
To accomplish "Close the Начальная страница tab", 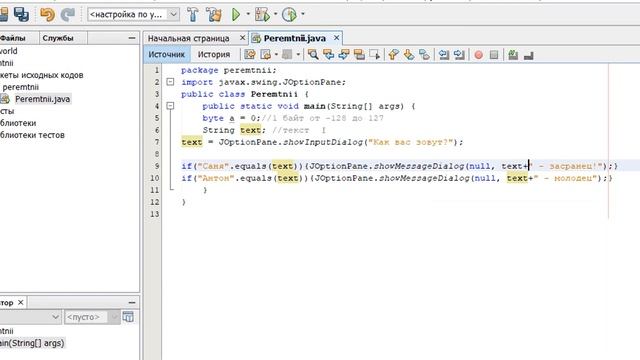I will (242, 38).
